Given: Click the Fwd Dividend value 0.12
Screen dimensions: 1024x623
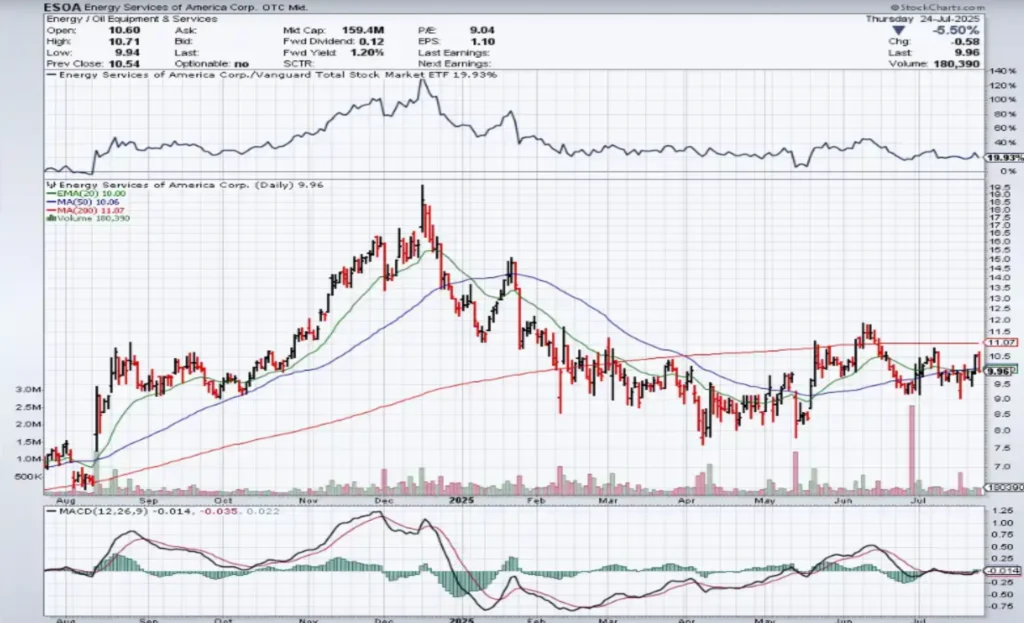Looking at the screenshot, I should pos(371,41).
